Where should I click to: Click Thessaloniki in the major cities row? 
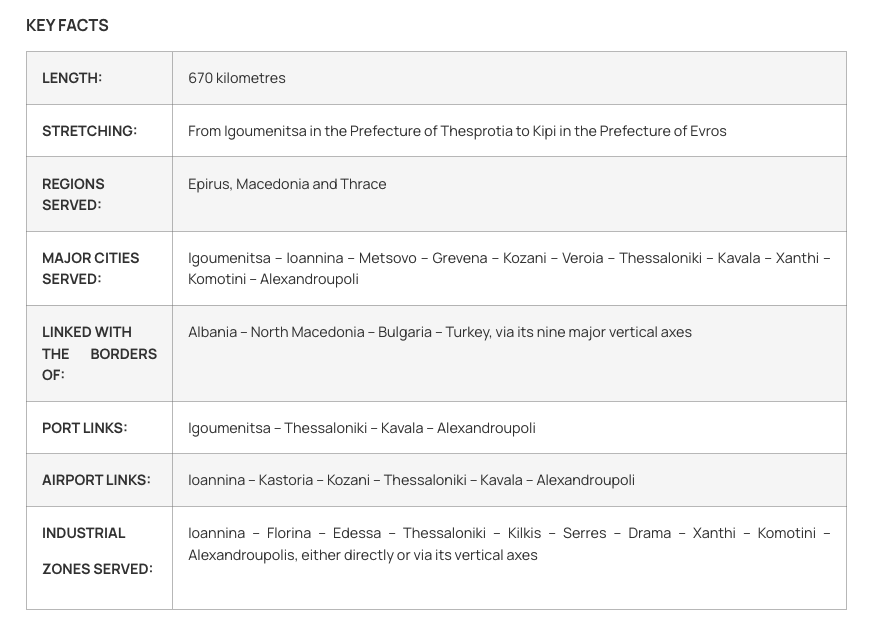point(660,258)
